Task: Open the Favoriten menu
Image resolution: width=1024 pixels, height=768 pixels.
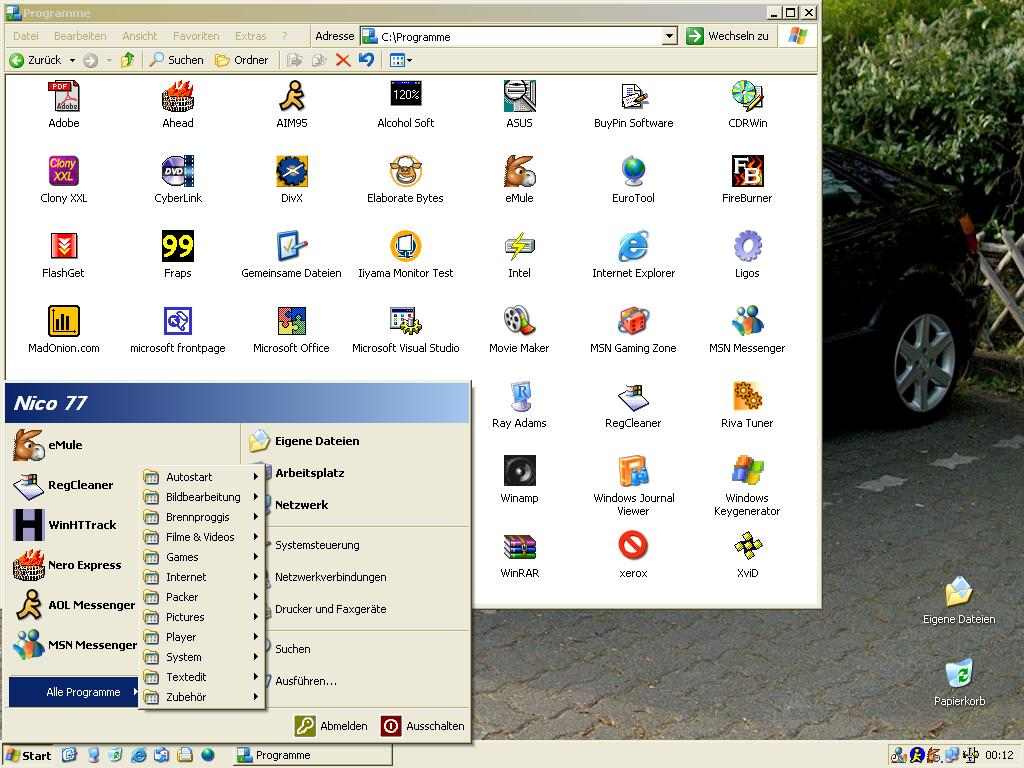Action: tap(196, 36)
